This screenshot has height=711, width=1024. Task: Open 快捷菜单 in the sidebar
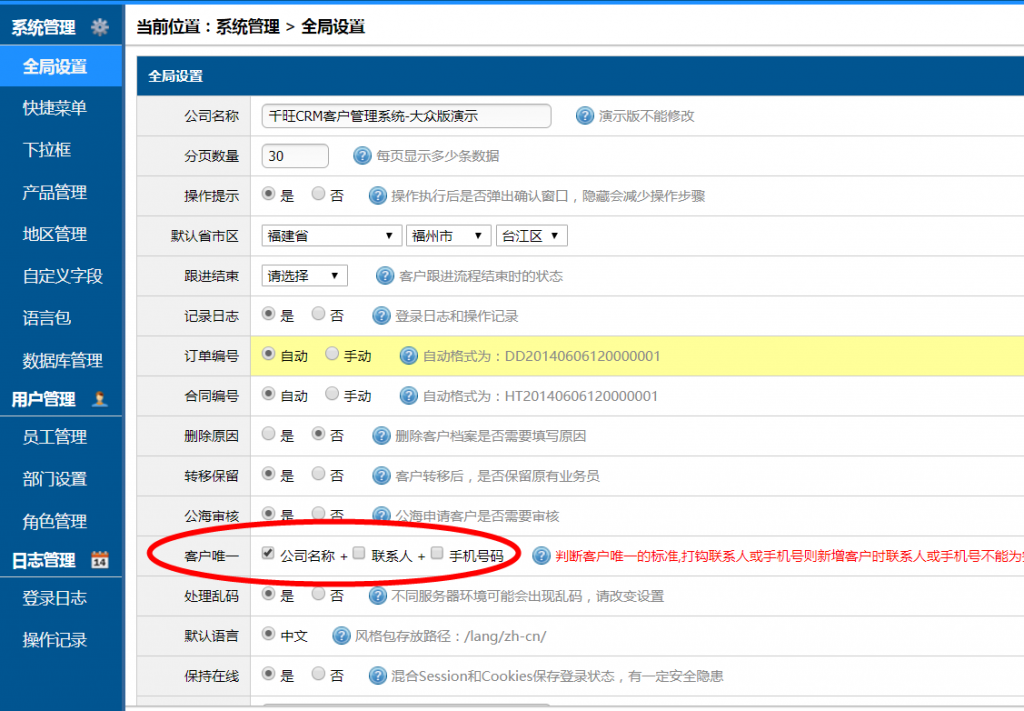pos(55,108)
